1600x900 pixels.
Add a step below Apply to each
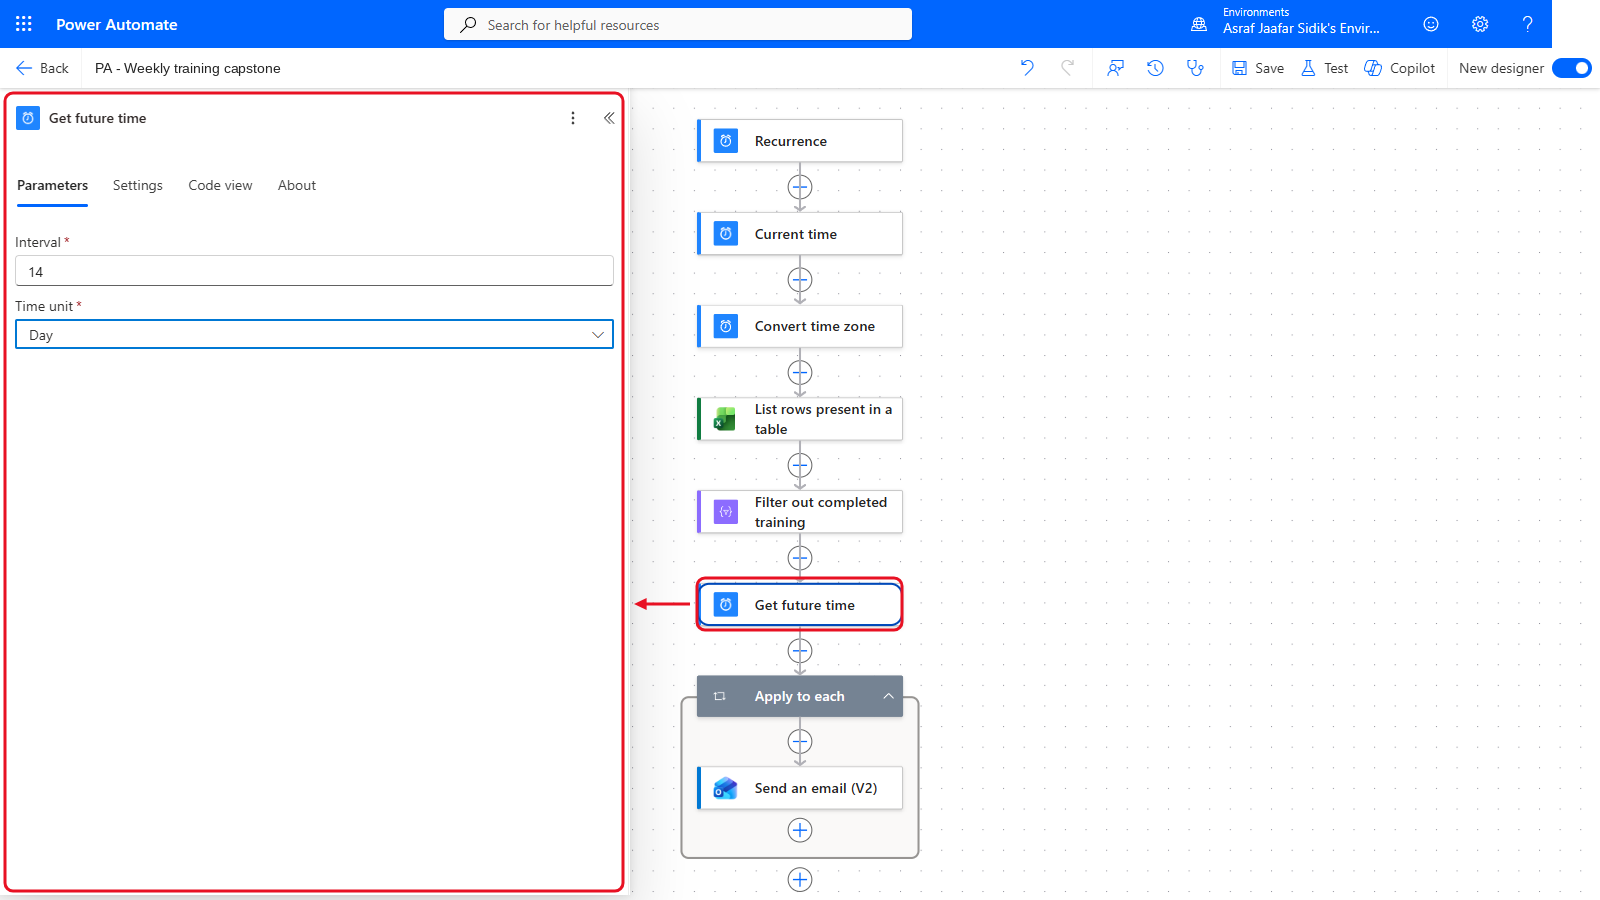click(800, 880)
